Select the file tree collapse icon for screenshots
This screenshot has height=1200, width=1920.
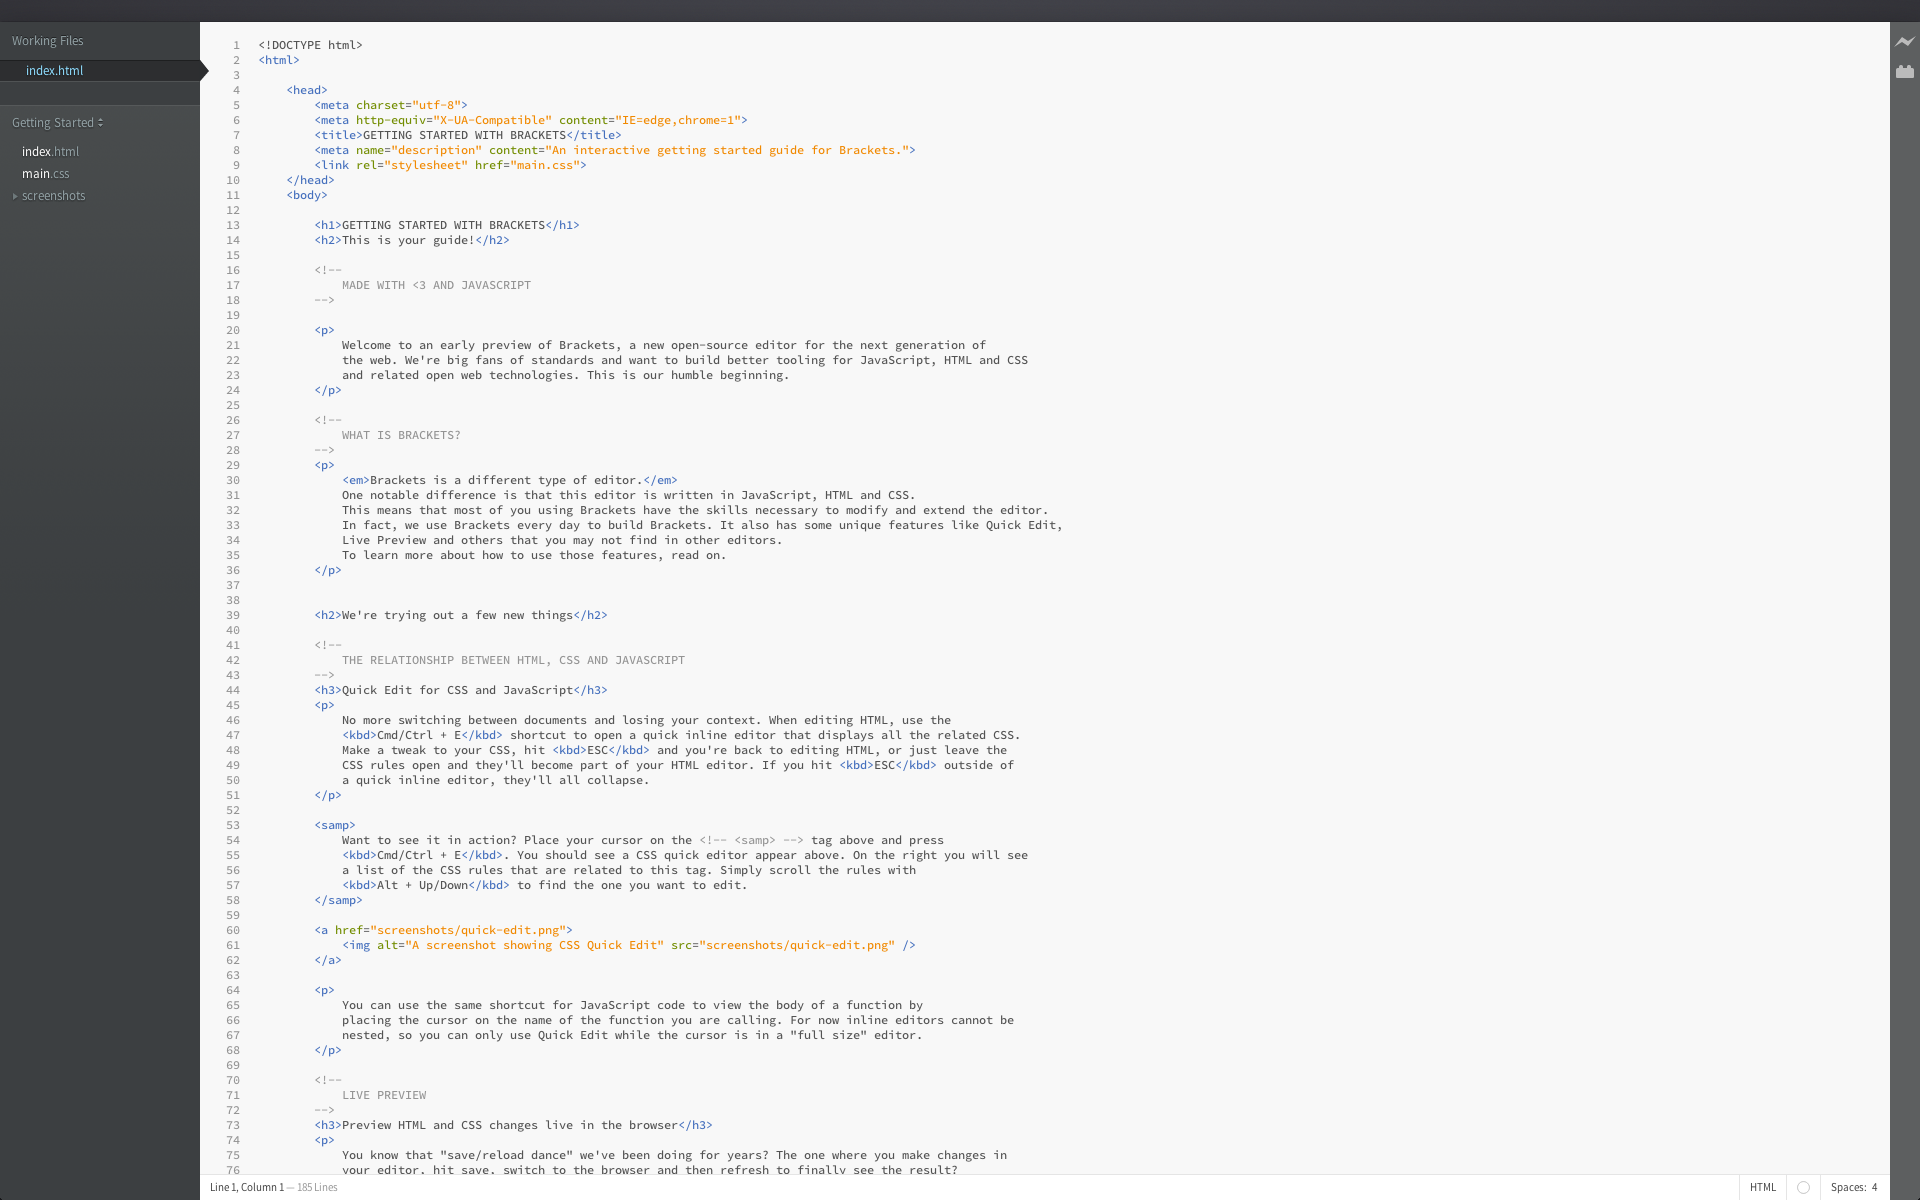tap(15, 195)
